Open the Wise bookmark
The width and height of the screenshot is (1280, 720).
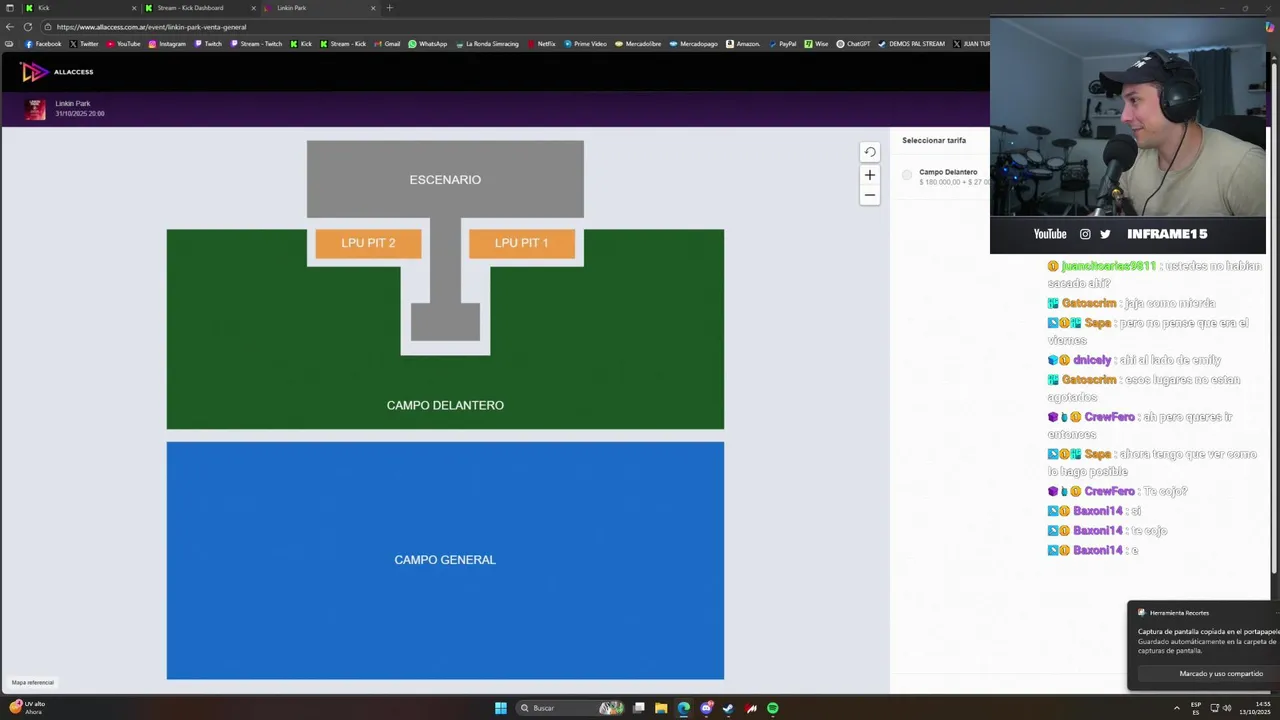pos(816,44)
